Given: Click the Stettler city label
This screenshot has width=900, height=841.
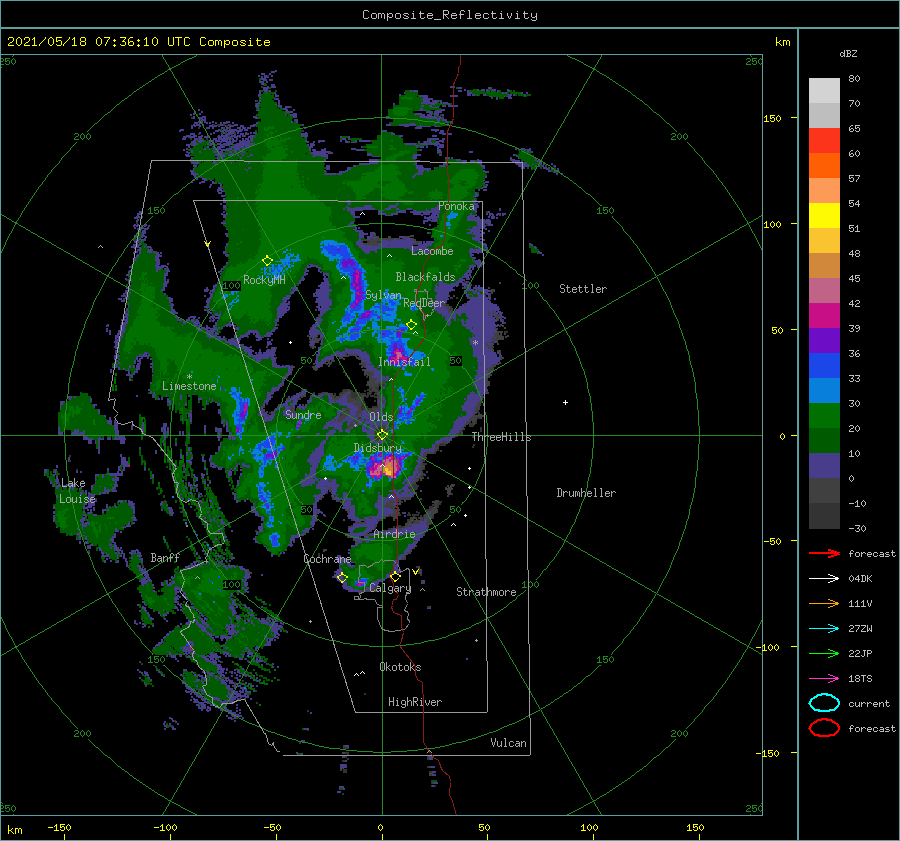Looking at the screenshot, I should (583, 289).
